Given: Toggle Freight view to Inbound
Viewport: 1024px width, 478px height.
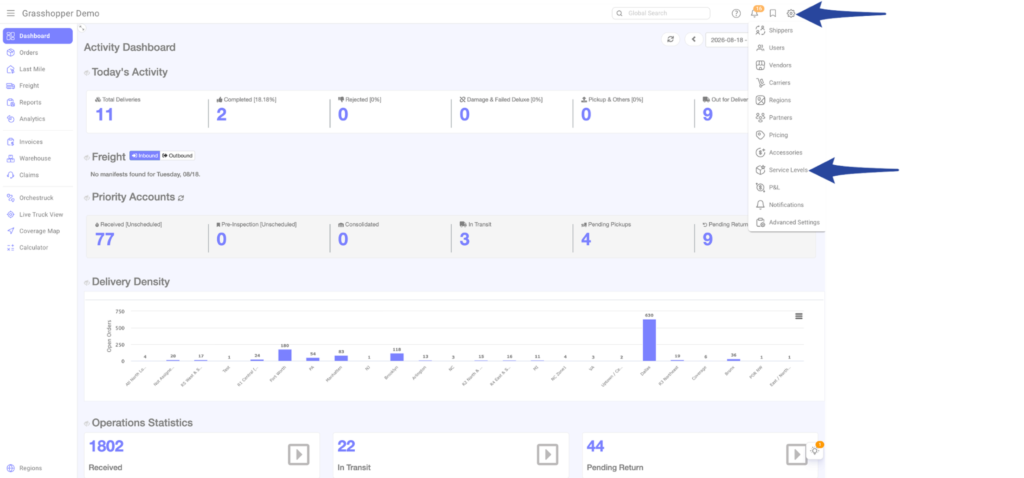Looking at the screenshot, I should [x=144, y=156].
